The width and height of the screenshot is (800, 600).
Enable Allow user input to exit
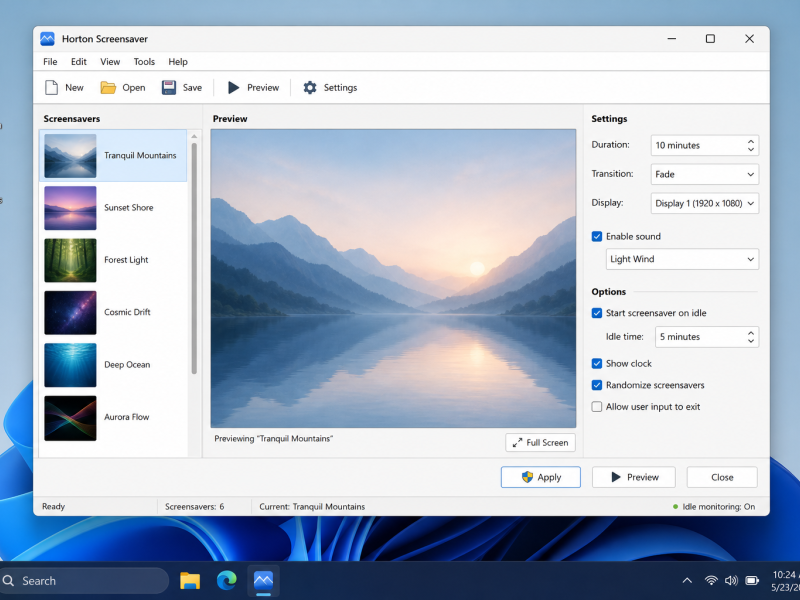(x=597, y=407)
